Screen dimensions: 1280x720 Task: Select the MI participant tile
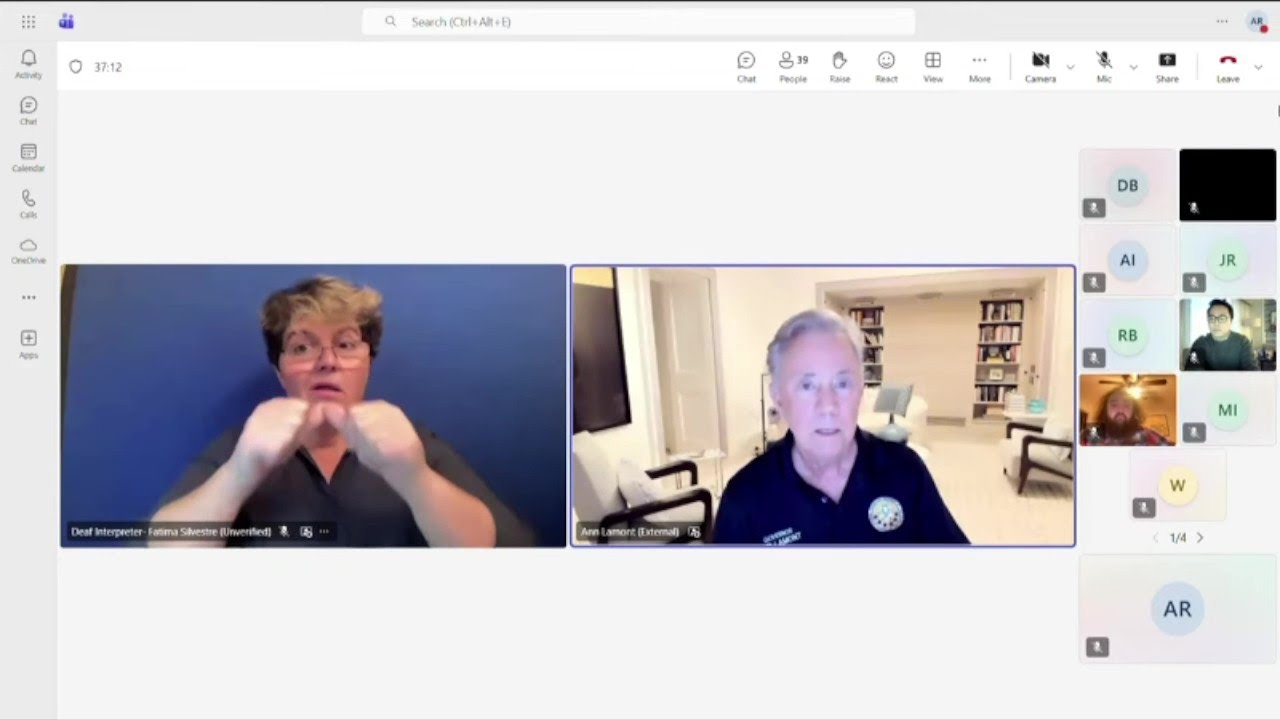[x=1228, y=410]
